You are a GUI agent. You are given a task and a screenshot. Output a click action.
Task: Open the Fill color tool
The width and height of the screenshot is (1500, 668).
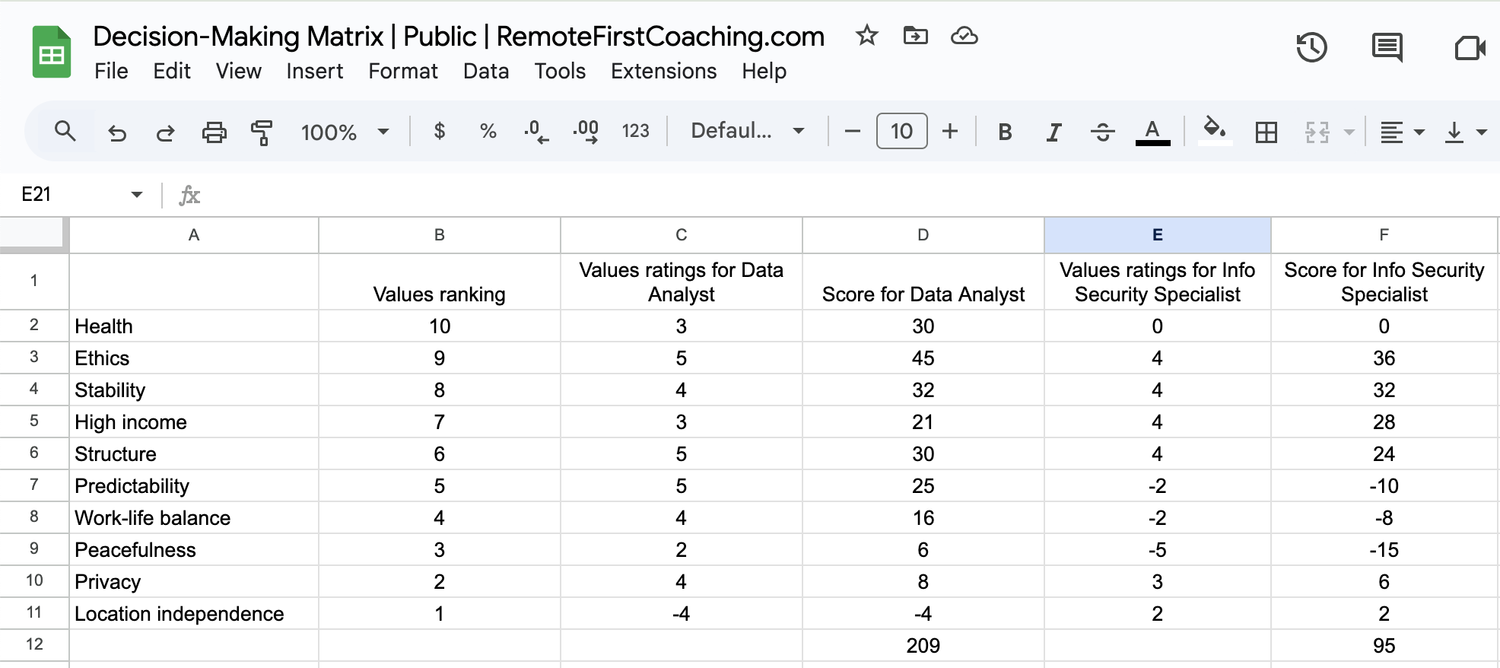[1214, 131]
